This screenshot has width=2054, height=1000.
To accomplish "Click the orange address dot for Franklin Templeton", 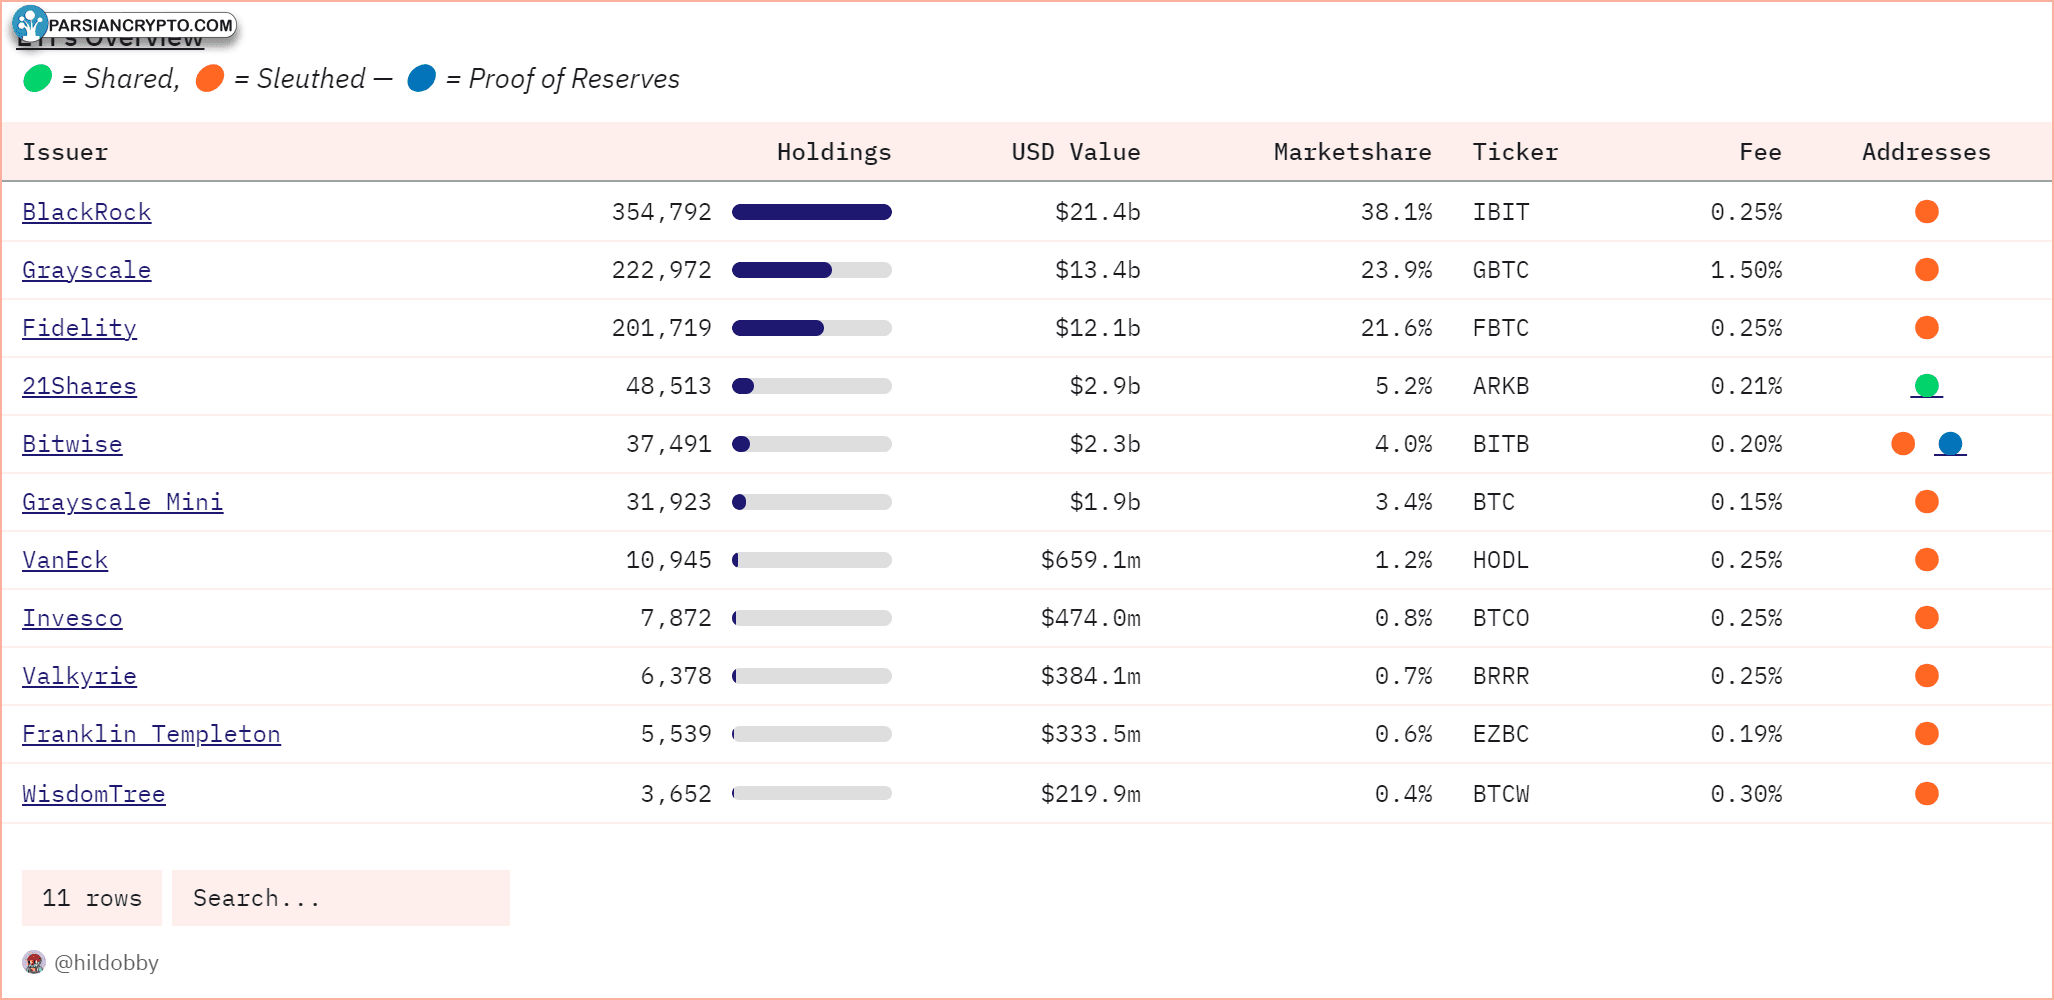I will [1927, 734].
